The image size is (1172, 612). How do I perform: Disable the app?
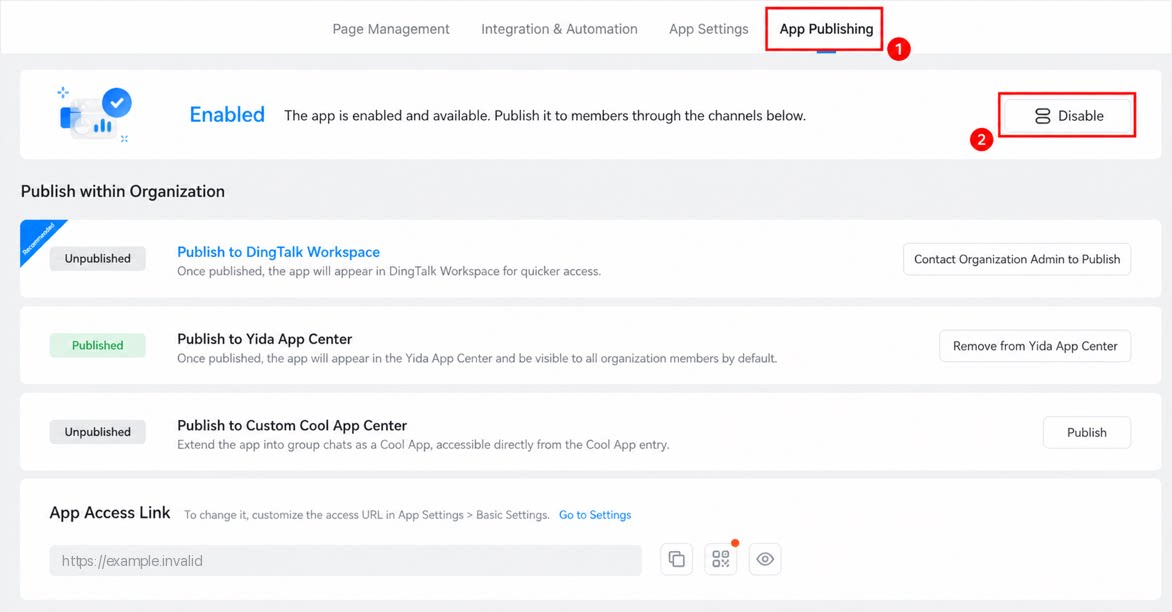point(1067,116)
